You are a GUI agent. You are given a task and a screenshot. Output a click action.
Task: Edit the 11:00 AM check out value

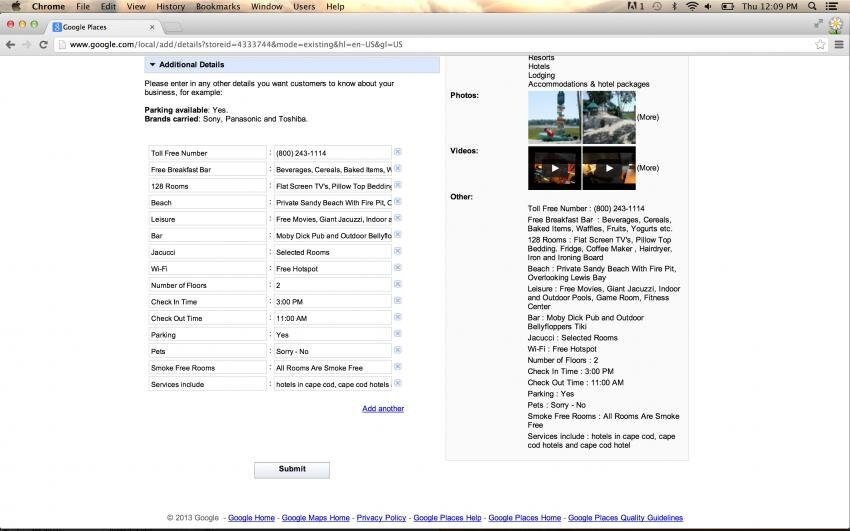[x=332, y=318]
